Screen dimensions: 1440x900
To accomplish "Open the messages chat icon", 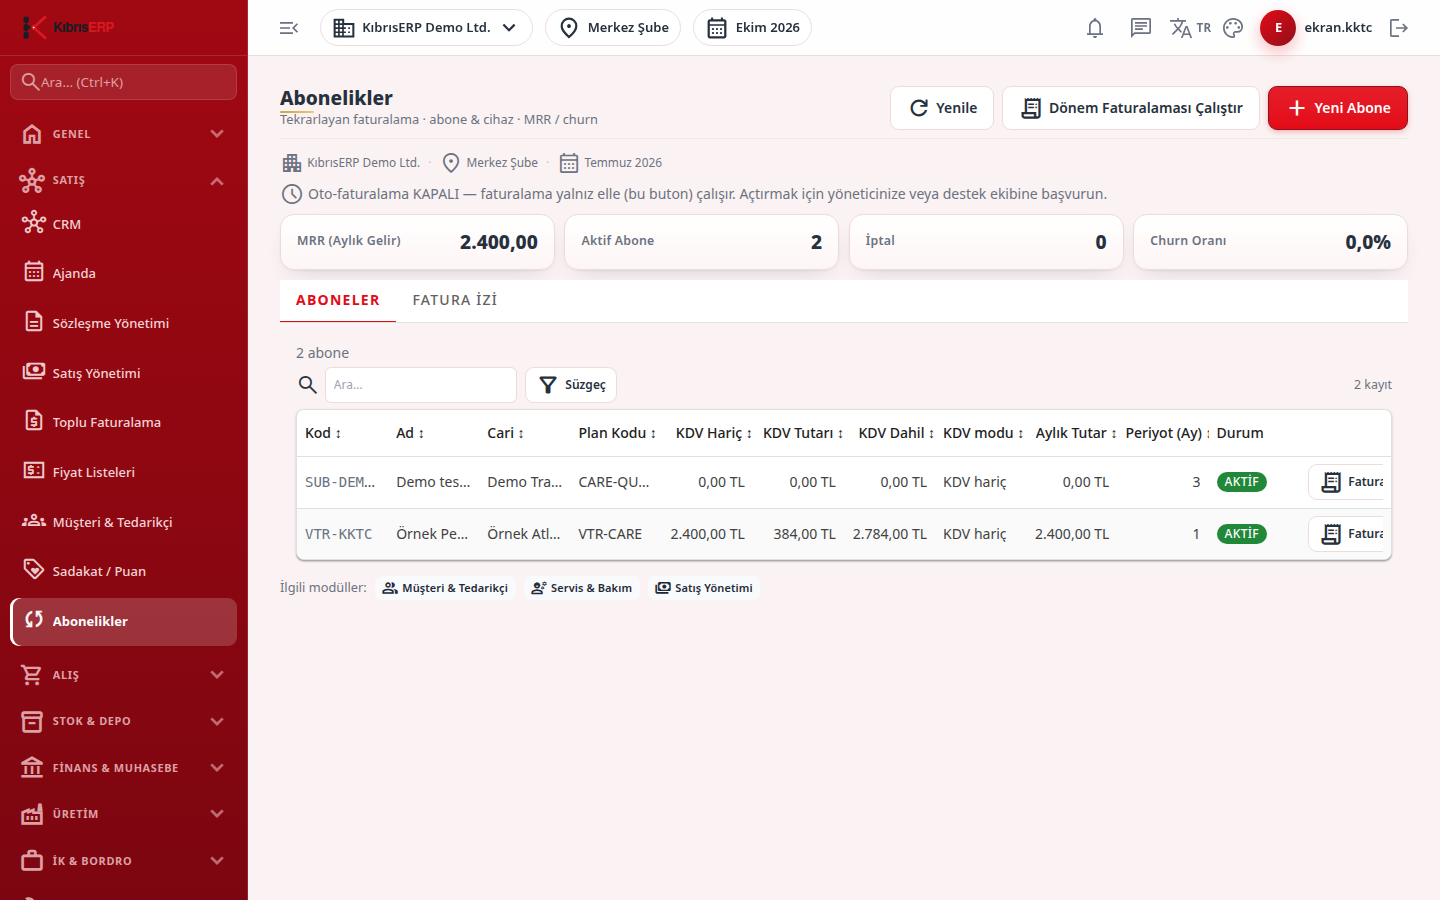I will (x=1141, y=28).
